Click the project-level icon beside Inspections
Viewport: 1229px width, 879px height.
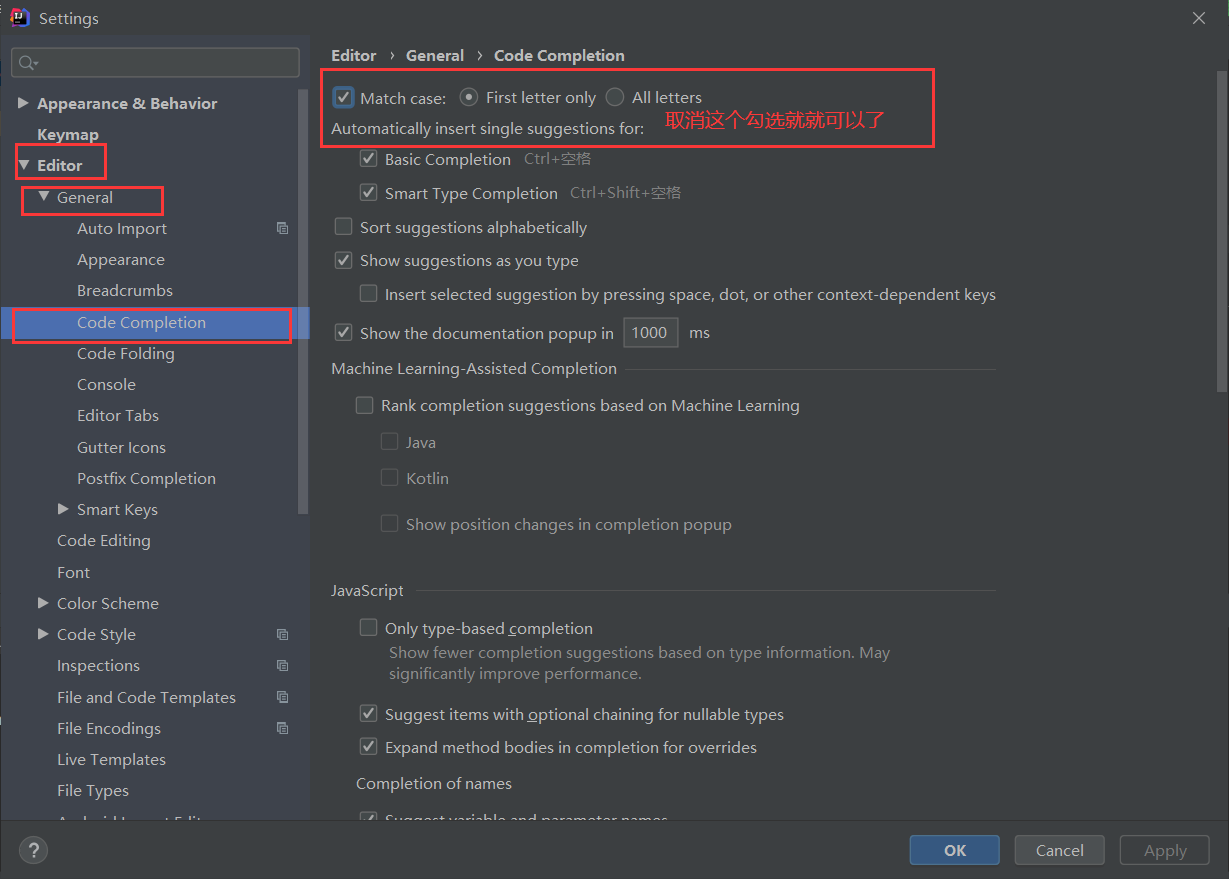(x=282, y=666)
